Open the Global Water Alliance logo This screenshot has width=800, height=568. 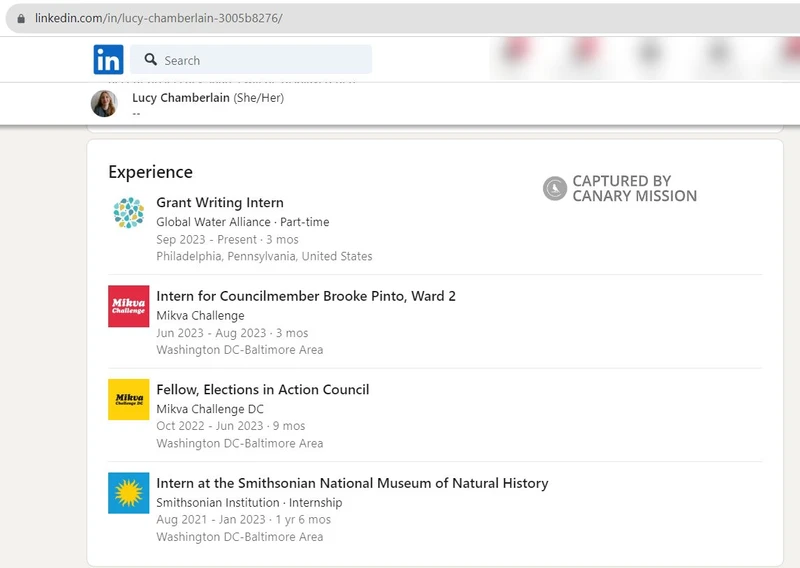pyautogui.click(x=129, y=212)
